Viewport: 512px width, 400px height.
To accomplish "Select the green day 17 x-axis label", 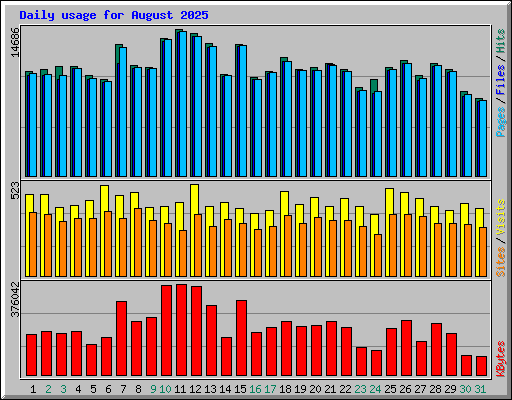I will tap(270, 389).
